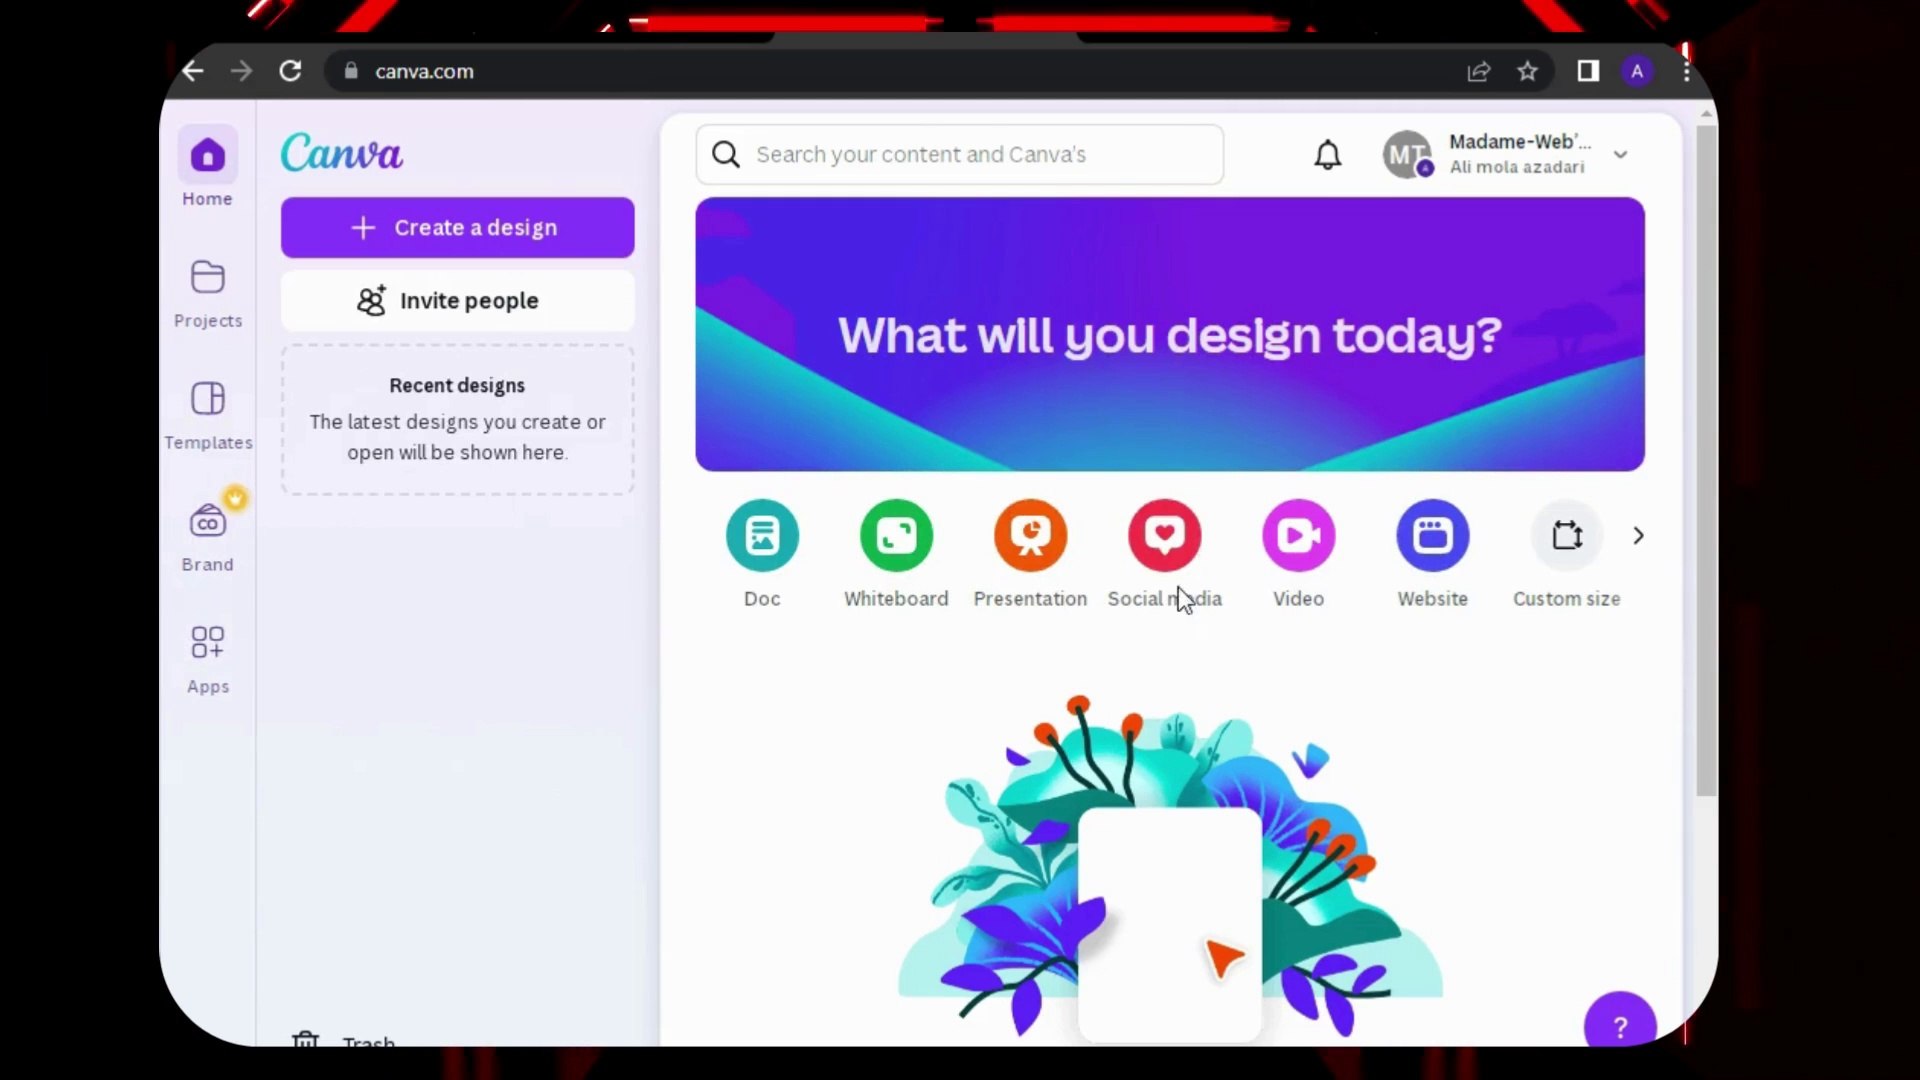Image resolution: width=1920 pixels, height=1080 pixels.
Task: Click the Create a design button
Action: (x=457, y=227)
